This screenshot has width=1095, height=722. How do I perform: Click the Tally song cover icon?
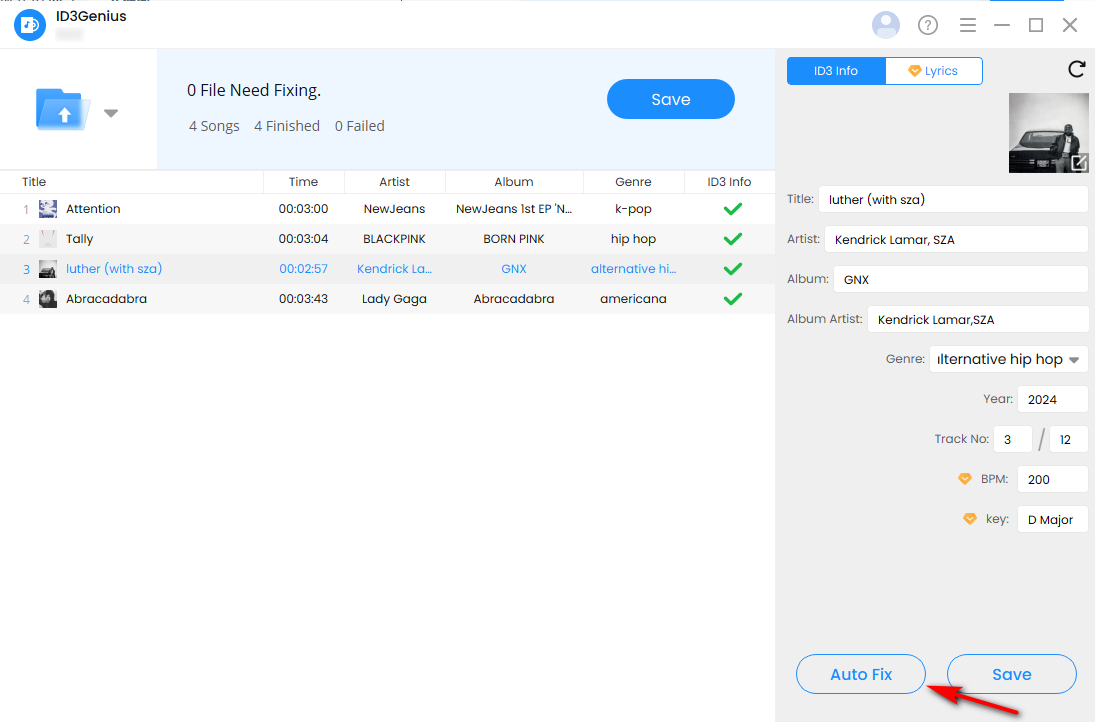(x=47, y=239)
